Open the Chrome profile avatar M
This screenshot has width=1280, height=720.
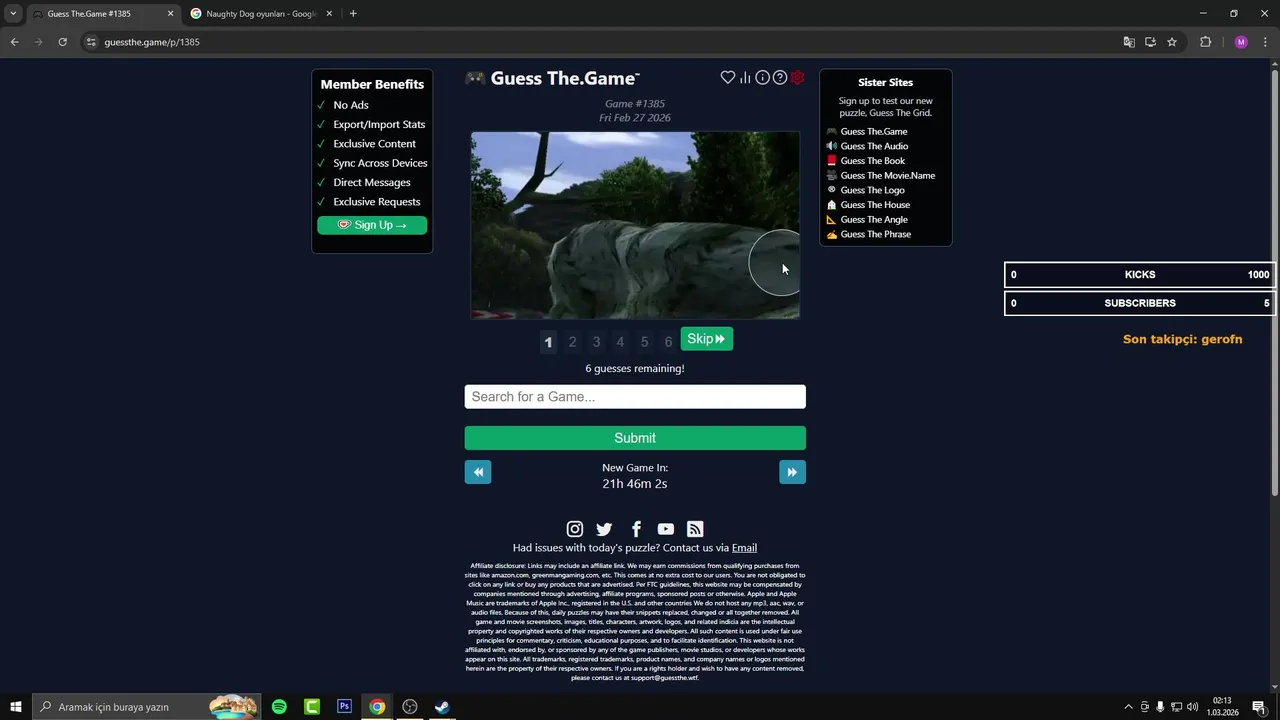tap(1241, 42)
